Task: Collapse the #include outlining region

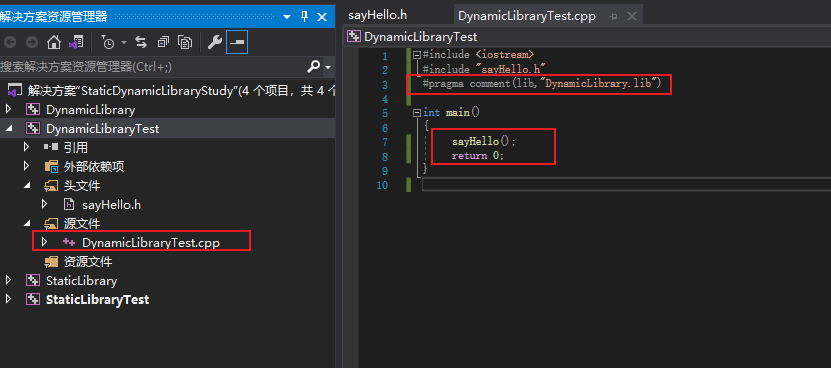Action: (x=417, y=55)
